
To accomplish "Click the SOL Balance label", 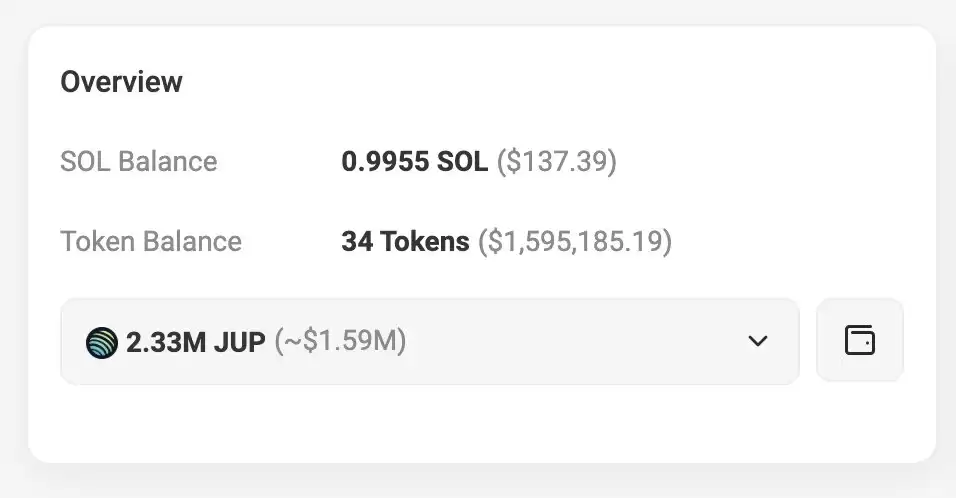I will (138, 162).
